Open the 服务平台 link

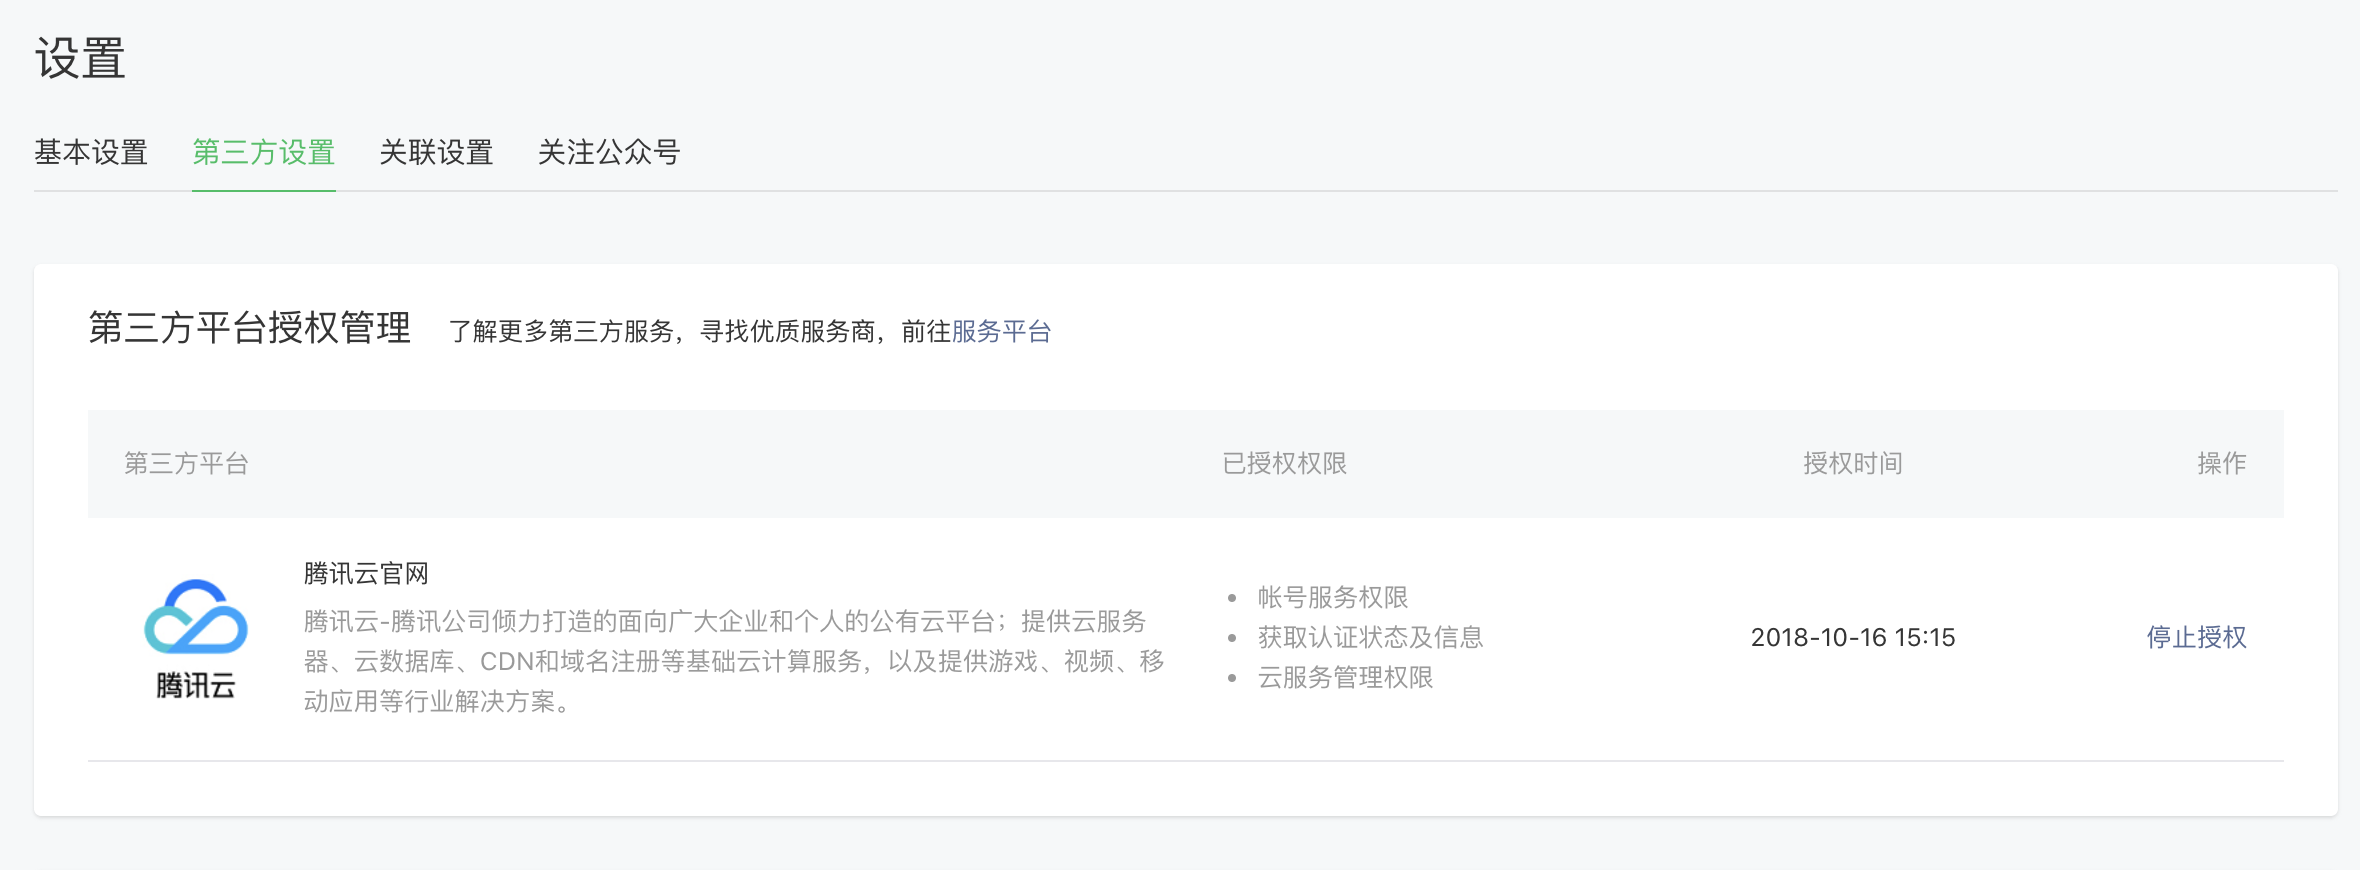click(1001, 331)
